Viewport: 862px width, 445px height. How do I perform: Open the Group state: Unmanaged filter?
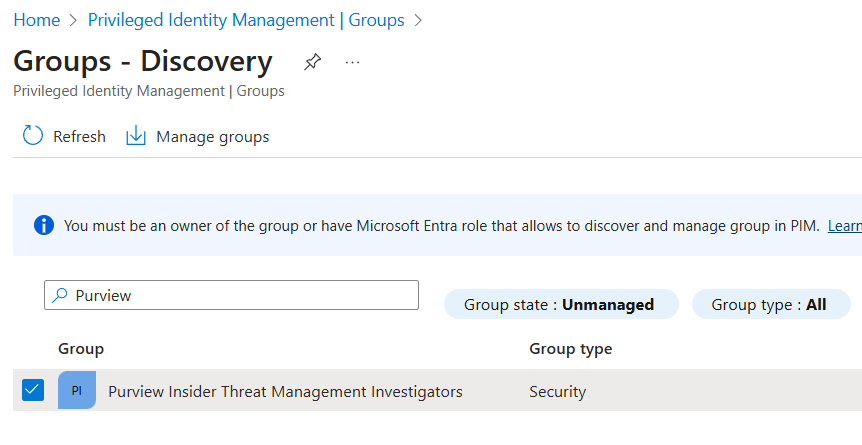[561, 305]
